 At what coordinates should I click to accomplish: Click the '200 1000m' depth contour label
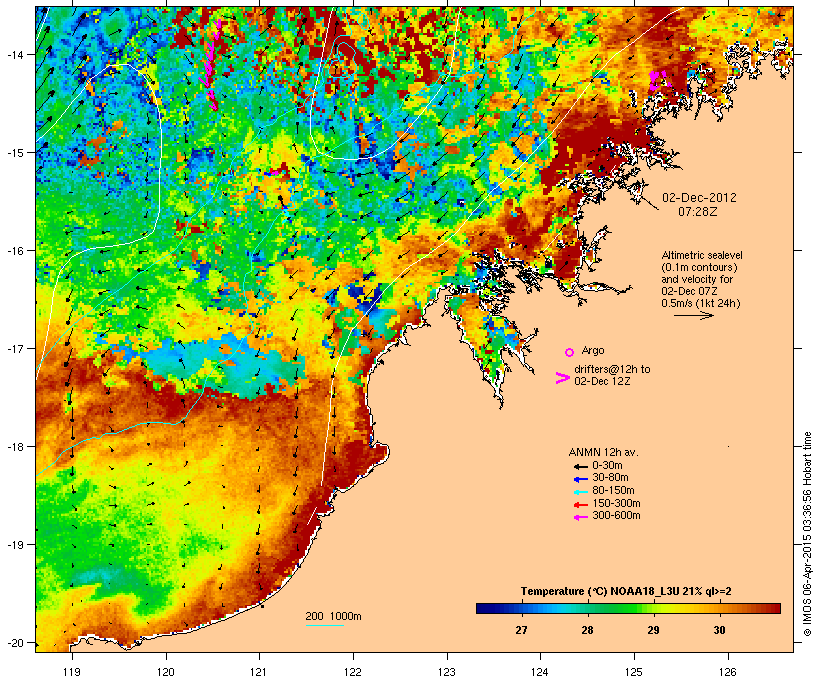click(333, 616)
